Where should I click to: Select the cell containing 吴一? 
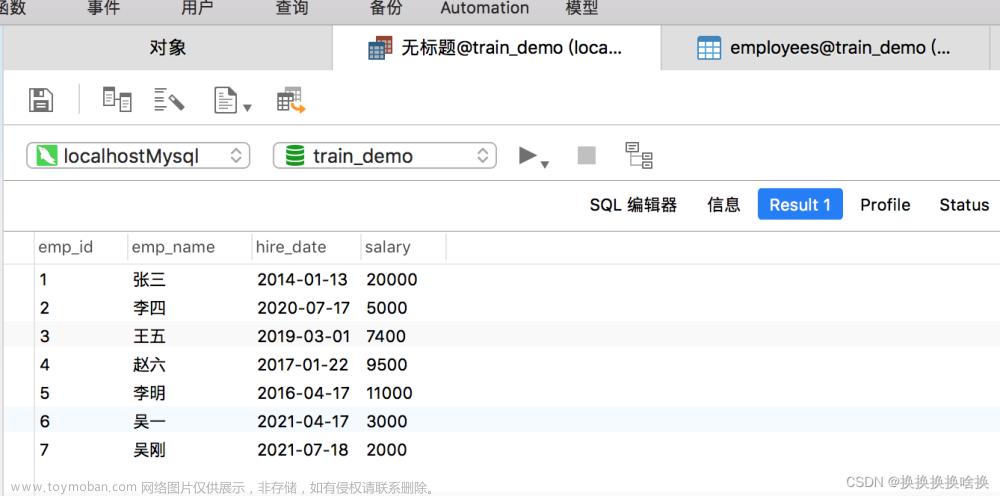[x=149, y=421]
